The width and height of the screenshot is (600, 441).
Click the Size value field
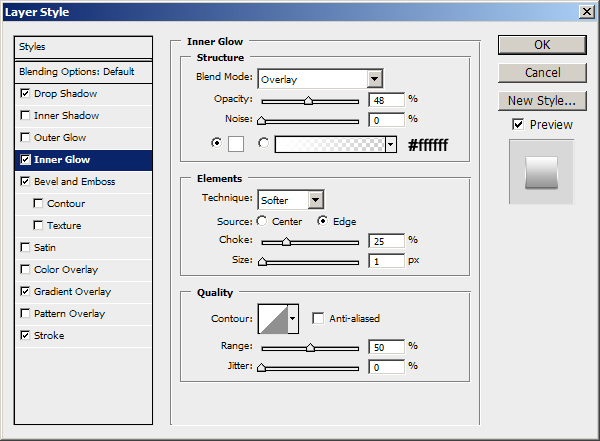click(x=386, y=261)
